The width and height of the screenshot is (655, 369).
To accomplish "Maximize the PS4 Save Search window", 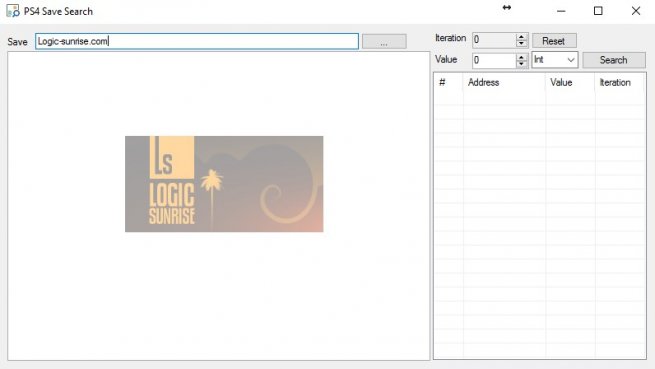I will coord(598,11).
